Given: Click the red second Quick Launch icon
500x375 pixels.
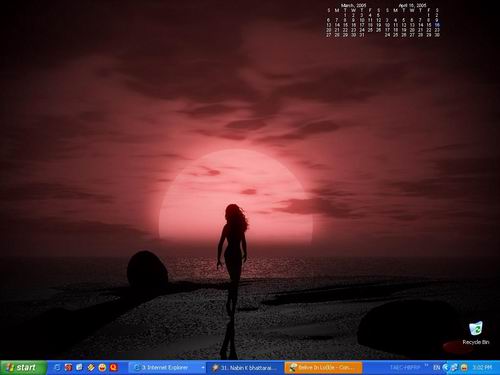Looking at the screenshot, I should pos(68,368).
